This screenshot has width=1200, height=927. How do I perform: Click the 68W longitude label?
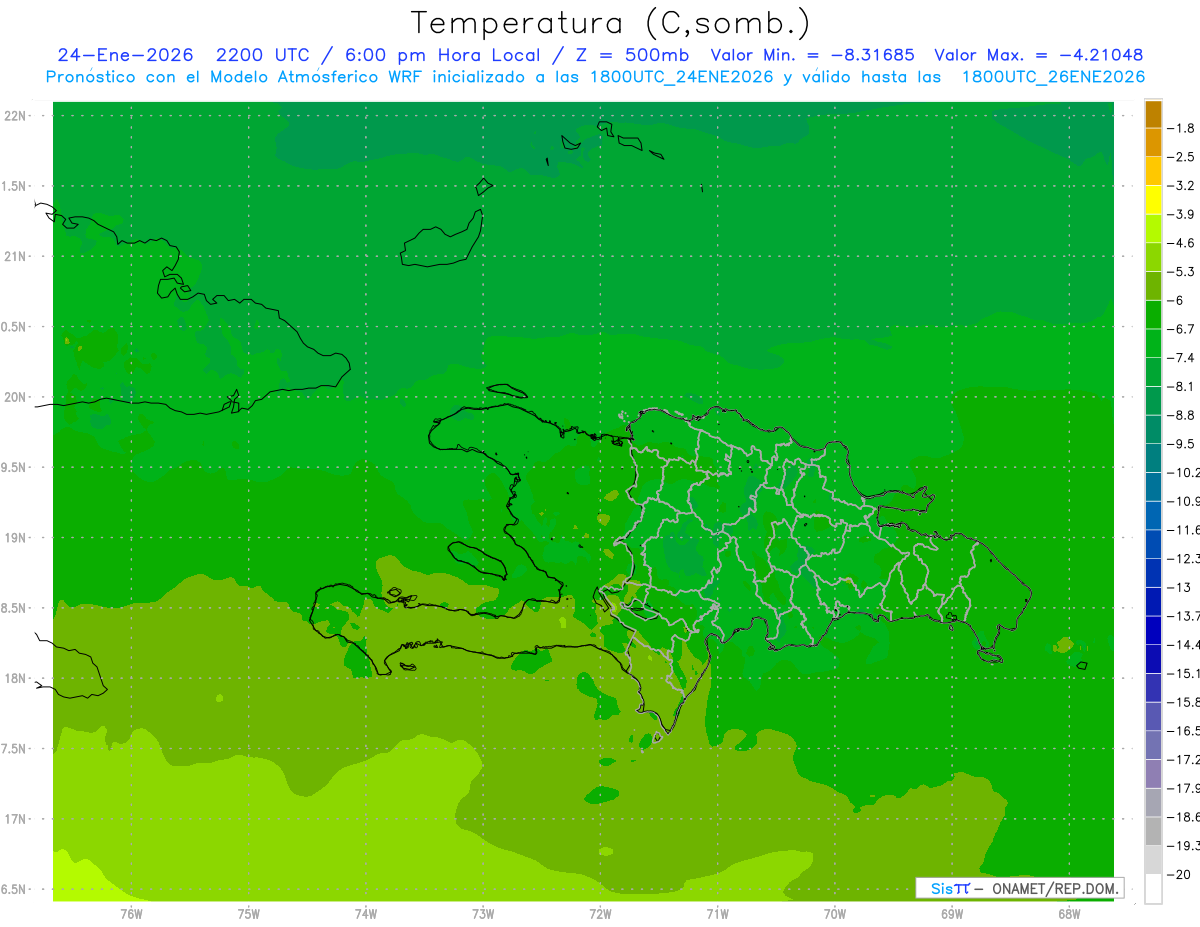tap(1069, 913)
